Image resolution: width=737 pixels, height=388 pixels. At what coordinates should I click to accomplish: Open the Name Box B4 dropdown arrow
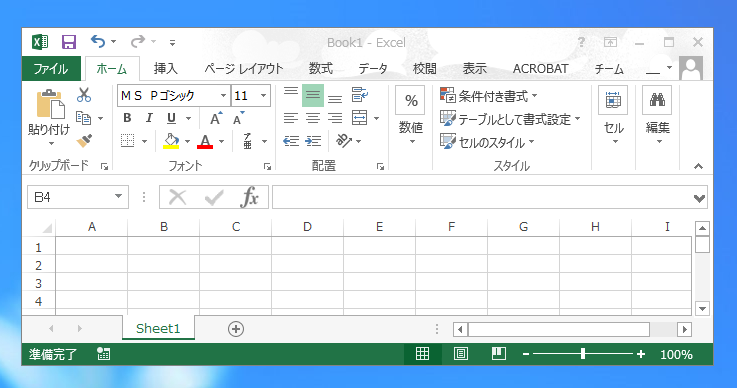point(118,197)
